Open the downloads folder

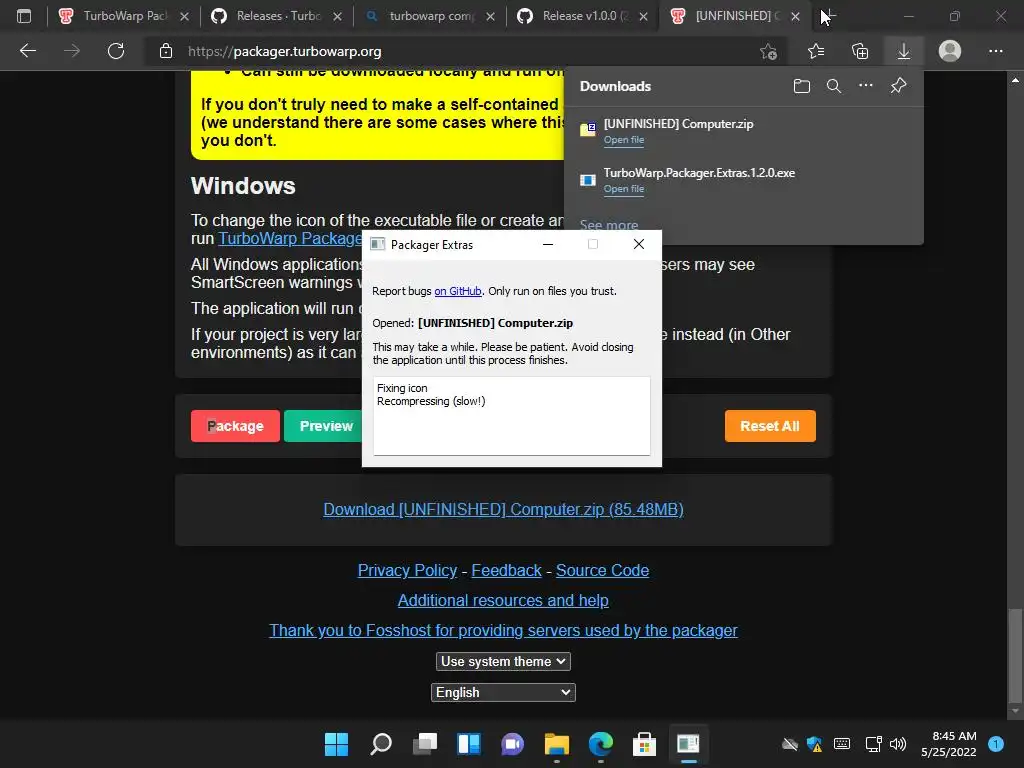pos(802,86)
